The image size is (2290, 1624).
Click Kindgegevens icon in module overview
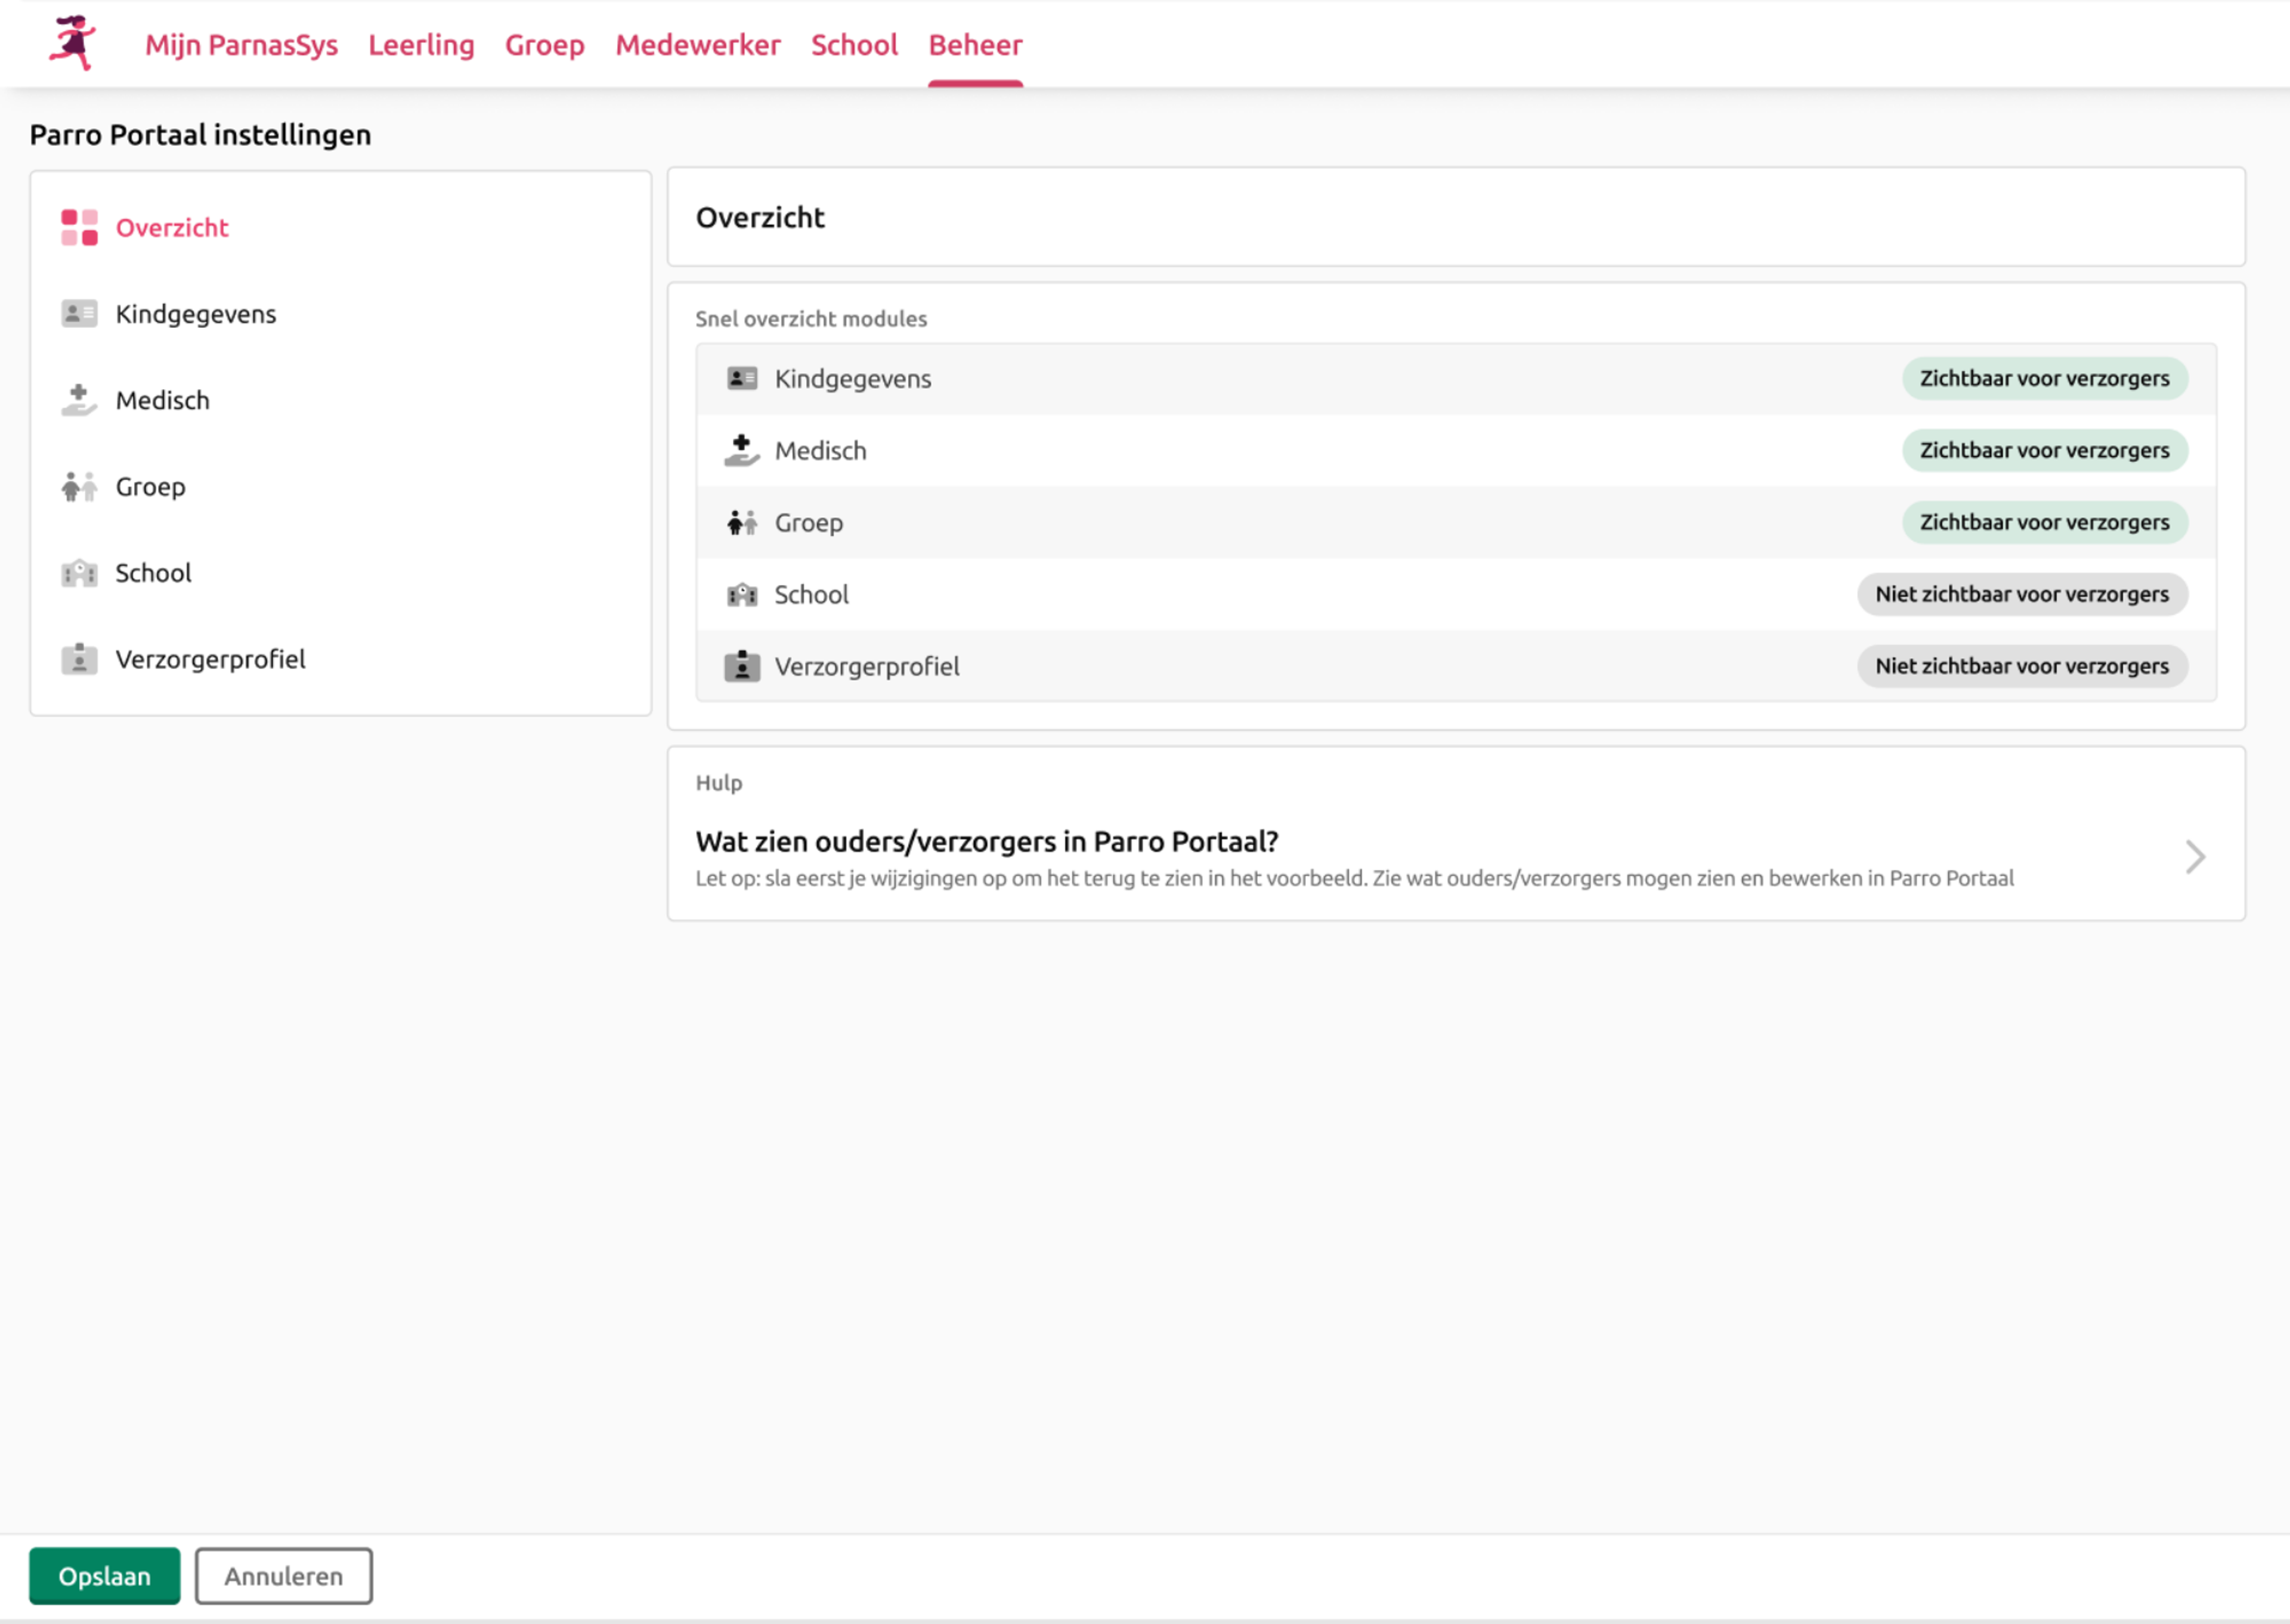(x=742, y=378)
